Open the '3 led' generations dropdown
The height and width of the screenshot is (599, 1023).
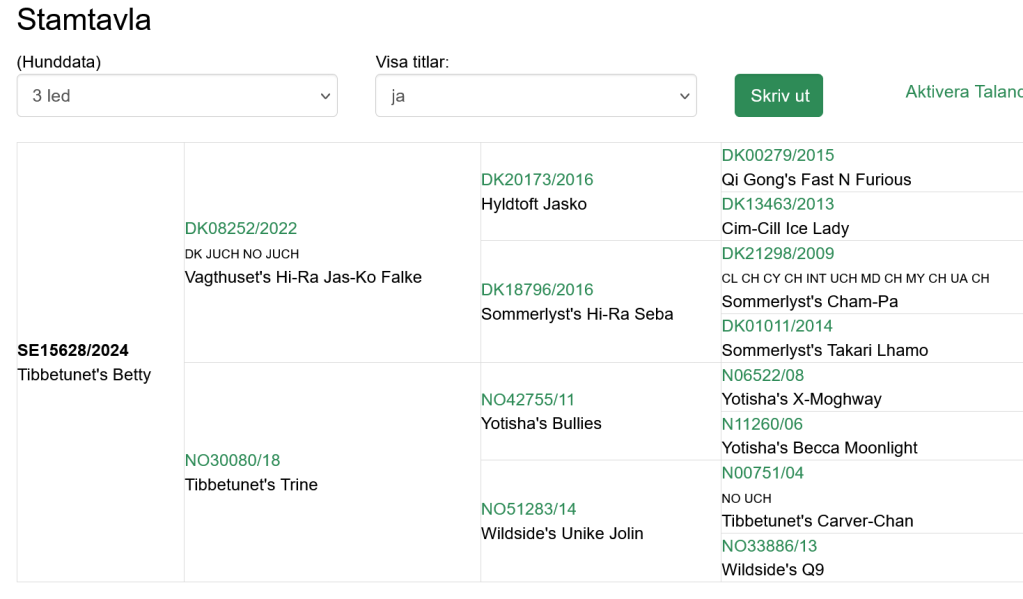[x=177, y=95]
